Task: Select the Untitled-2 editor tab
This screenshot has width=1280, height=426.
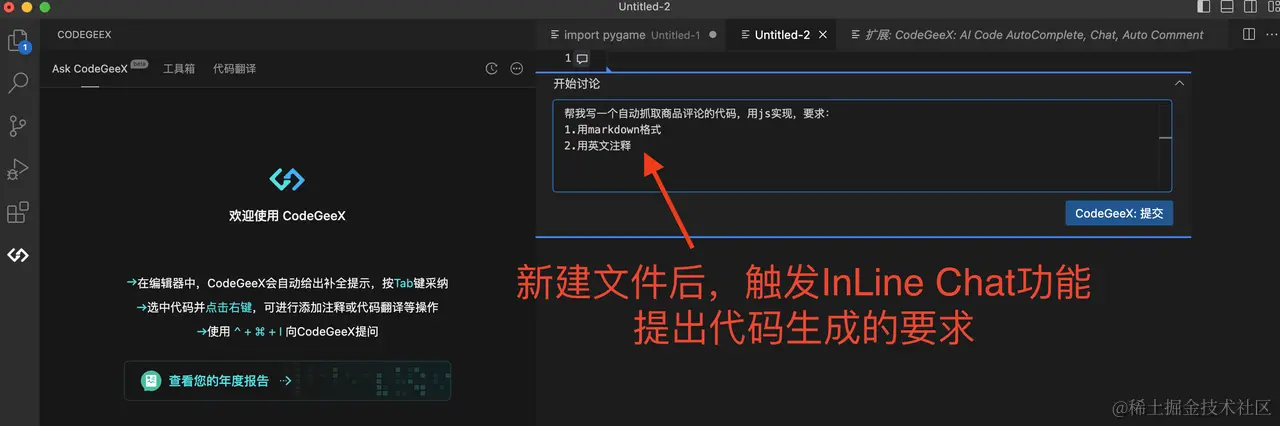Action: click(x=782, y=35)
